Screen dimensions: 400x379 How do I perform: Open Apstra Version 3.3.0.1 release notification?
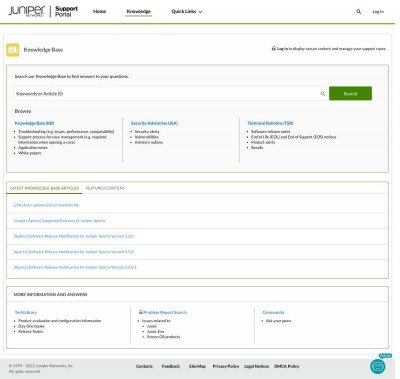click(x=75, y=267)
